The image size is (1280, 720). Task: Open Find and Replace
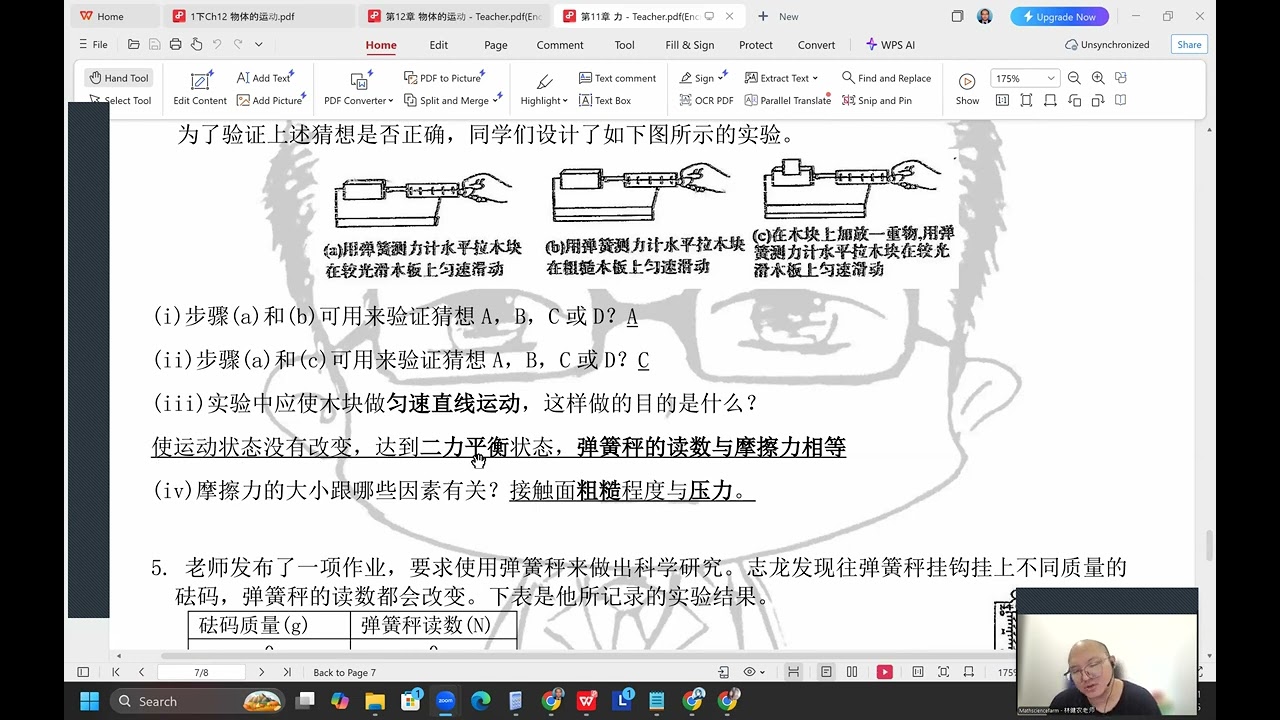[x=886, y=78]
